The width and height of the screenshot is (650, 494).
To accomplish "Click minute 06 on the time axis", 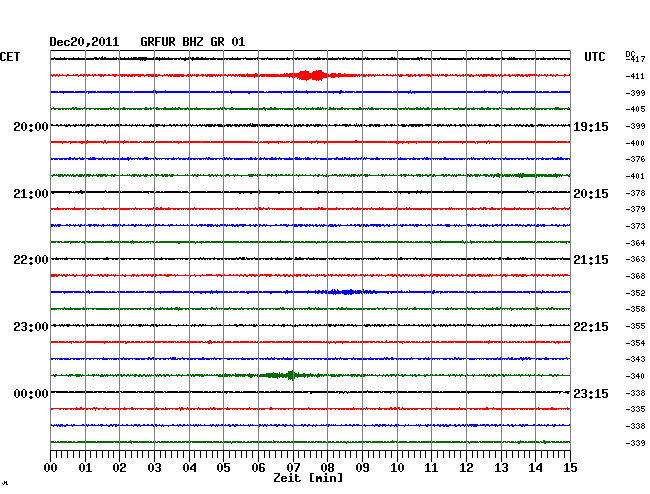I will click(x=258, y=468).
